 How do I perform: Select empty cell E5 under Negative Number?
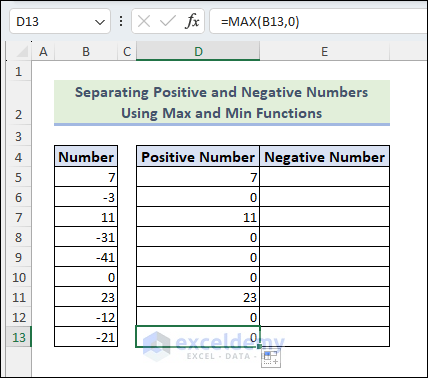[x=324, y=177]
